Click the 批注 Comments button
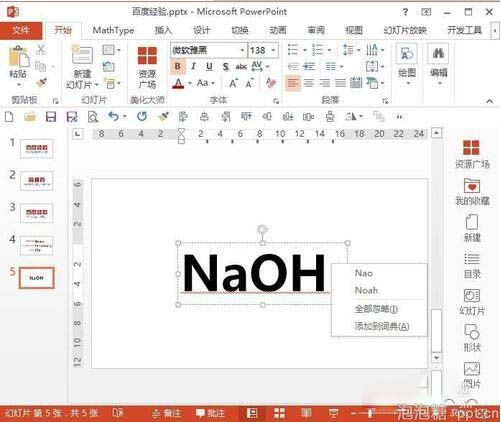The width and height of the screenshot is (501, 422). pyautogui.click(x=211, y=413)
